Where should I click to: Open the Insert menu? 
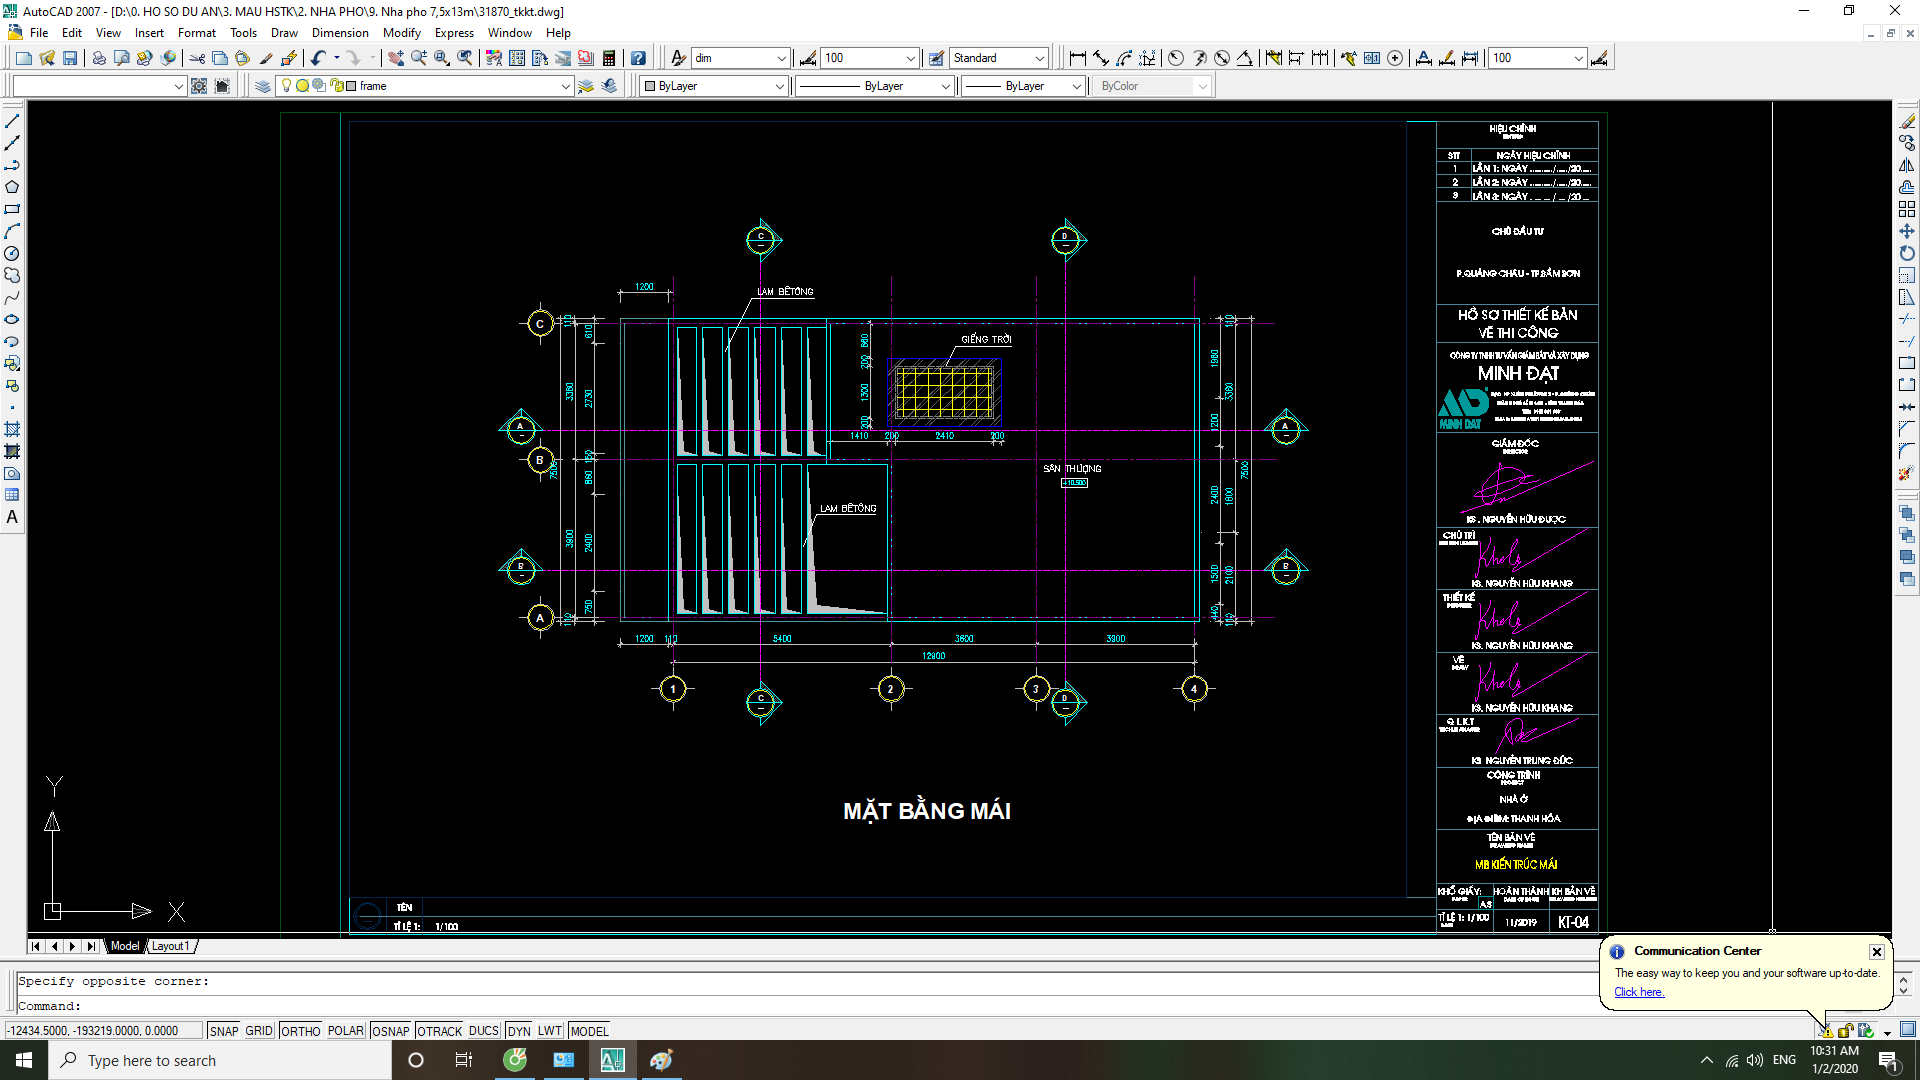click(x=149, y=33)
